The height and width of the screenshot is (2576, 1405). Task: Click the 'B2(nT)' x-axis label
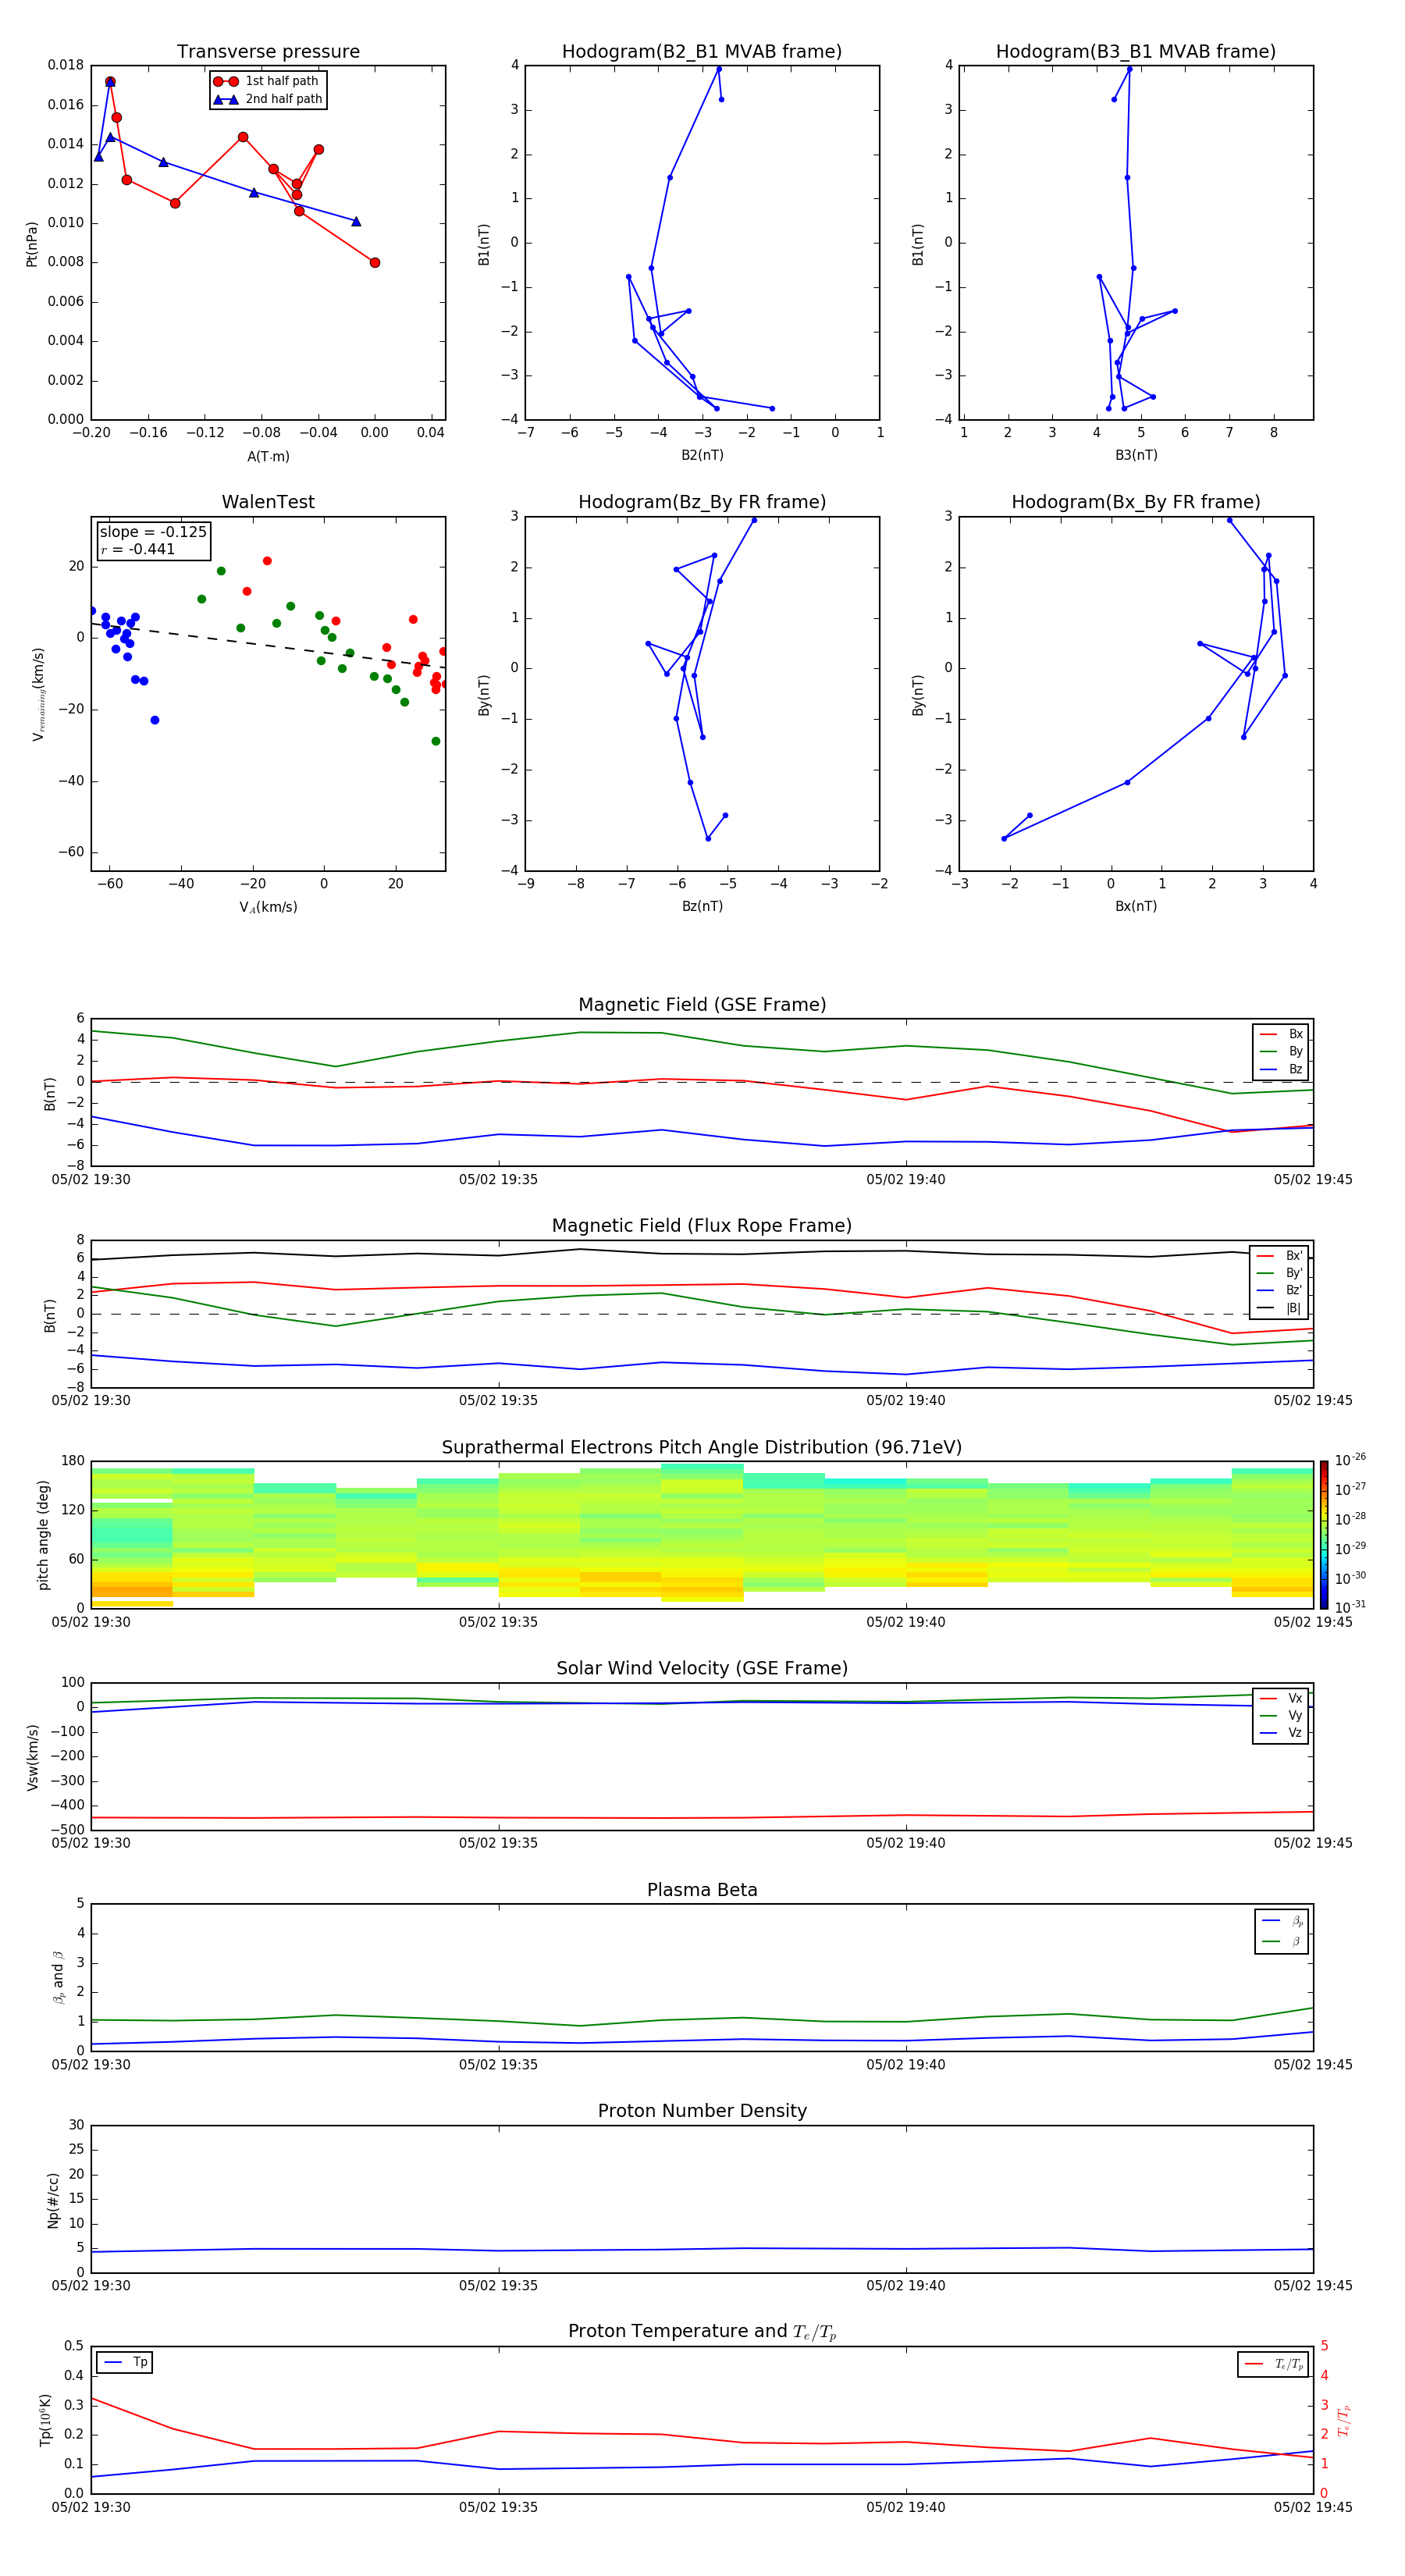(x=702, y=455)
